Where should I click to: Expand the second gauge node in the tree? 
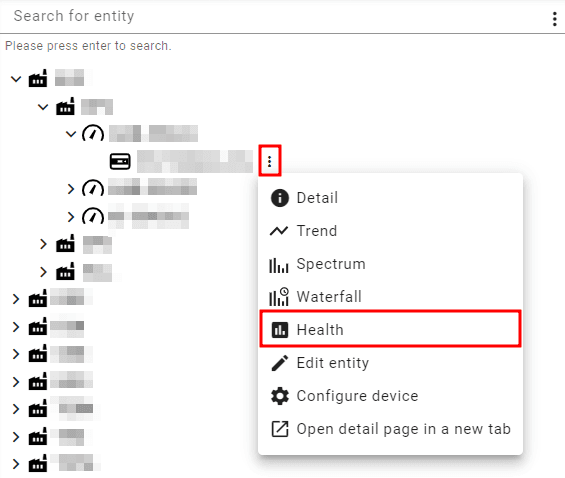71,189
